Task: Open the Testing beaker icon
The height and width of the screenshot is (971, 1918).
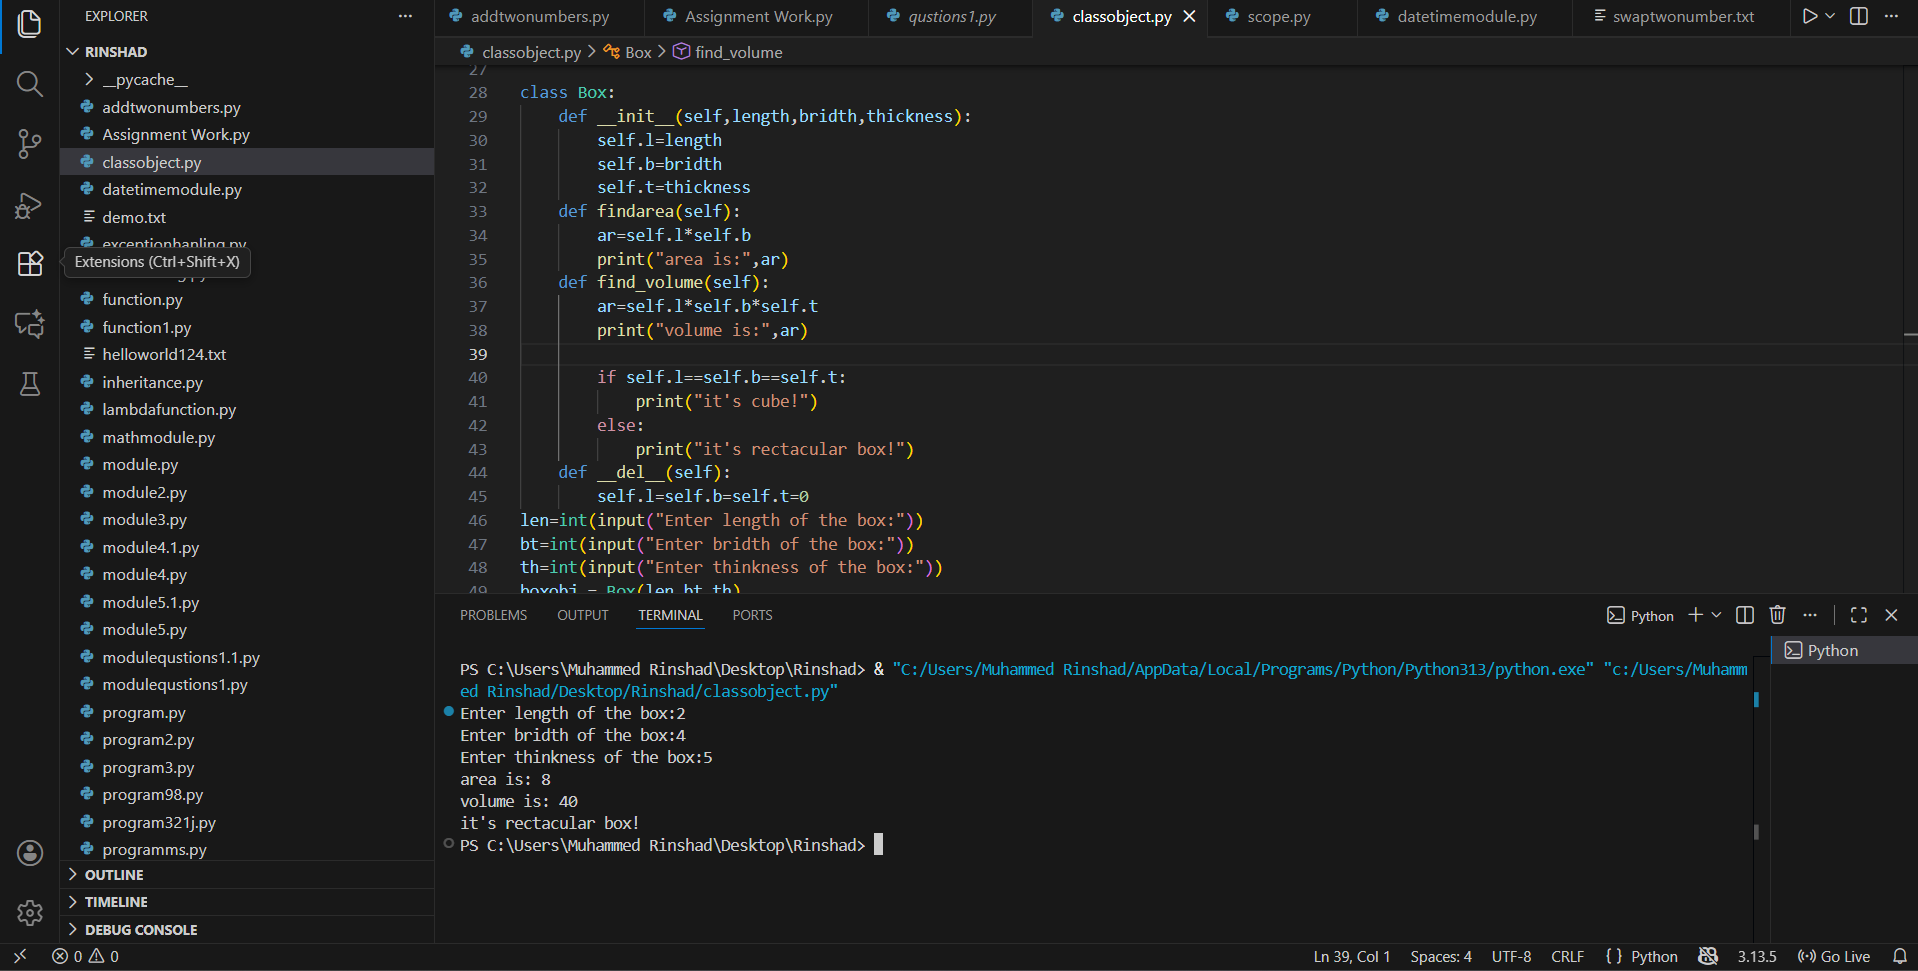Action: point(29,384)
